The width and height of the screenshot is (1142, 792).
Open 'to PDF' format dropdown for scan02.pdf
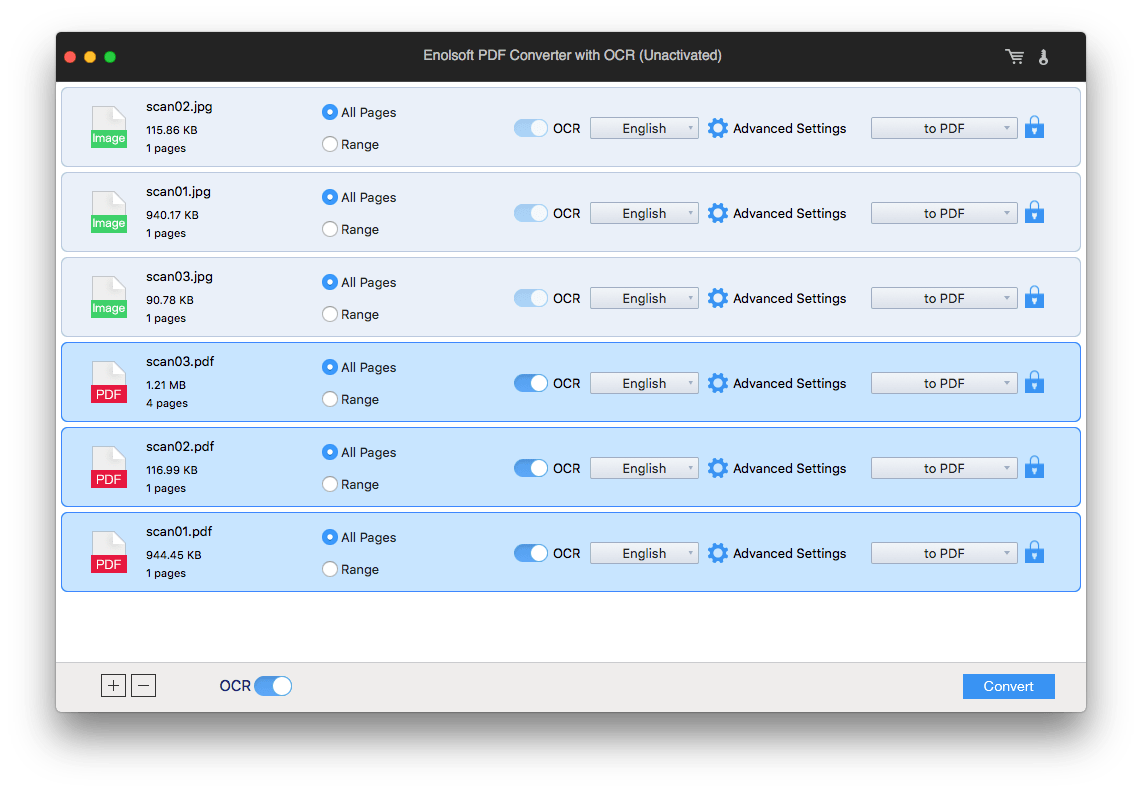[944, 468]
